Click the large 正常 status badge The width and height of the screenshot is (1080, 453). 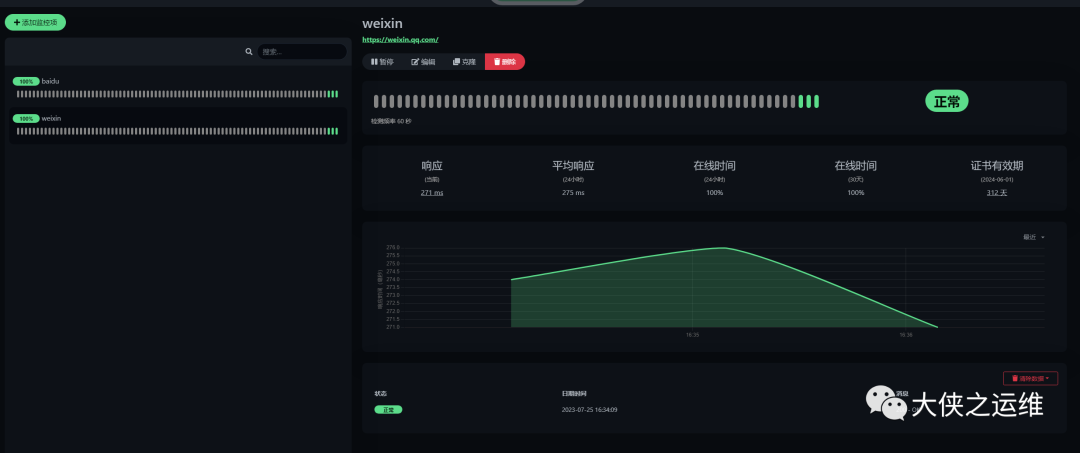tap(946, 102)
